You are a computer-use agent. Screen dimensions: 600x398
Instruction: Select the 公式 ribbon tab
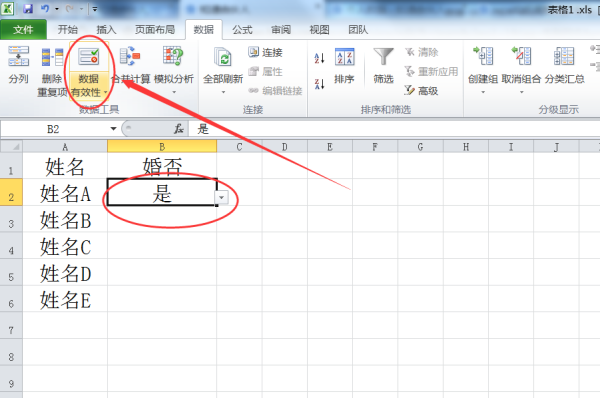point(242,29)
